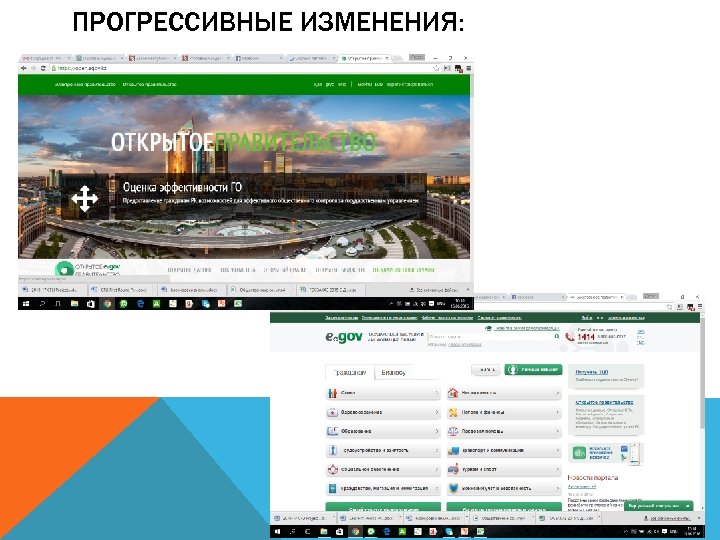Image resolution: width=720 pixels, height=540 pixels.
Task: Click the shield icon for Военный учет и безопасность
Action: 453,489
